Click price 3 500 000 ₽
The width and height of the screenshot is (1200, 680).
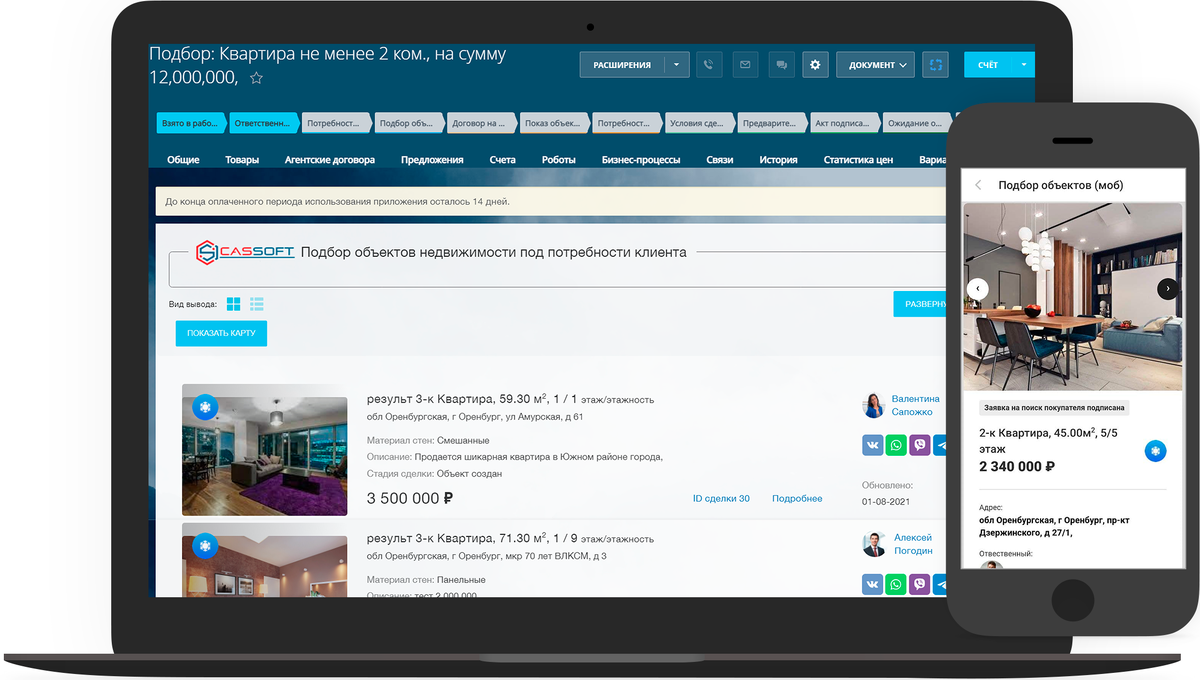tap(410, 498)
